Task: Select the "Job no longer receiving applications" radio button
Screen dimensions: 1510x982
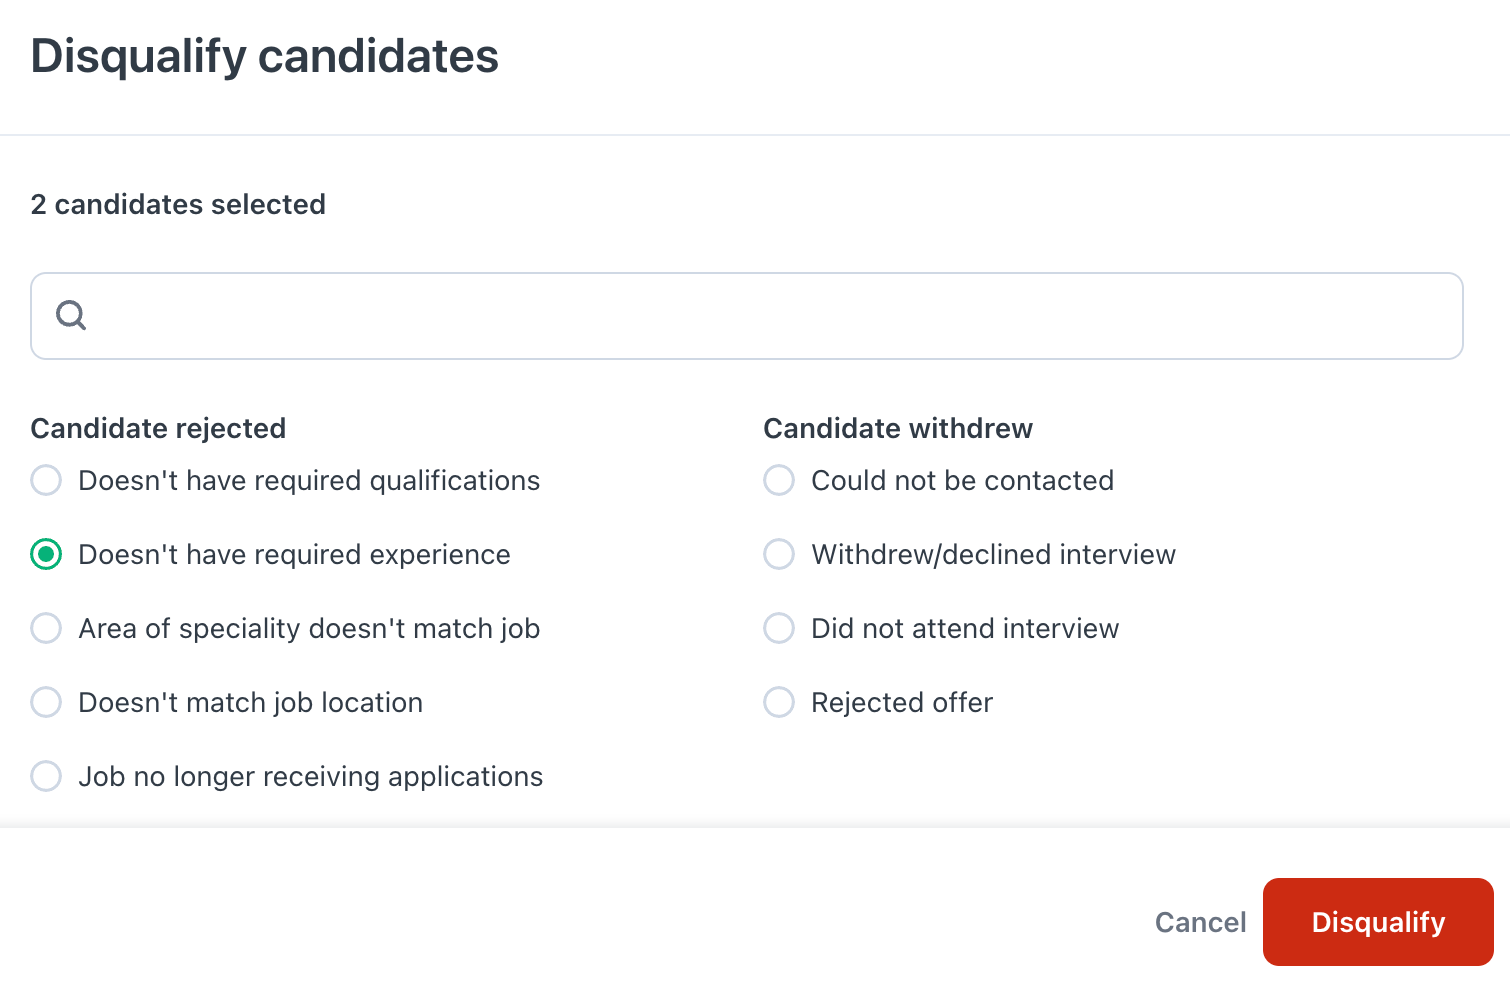Action: coord(46,776)
